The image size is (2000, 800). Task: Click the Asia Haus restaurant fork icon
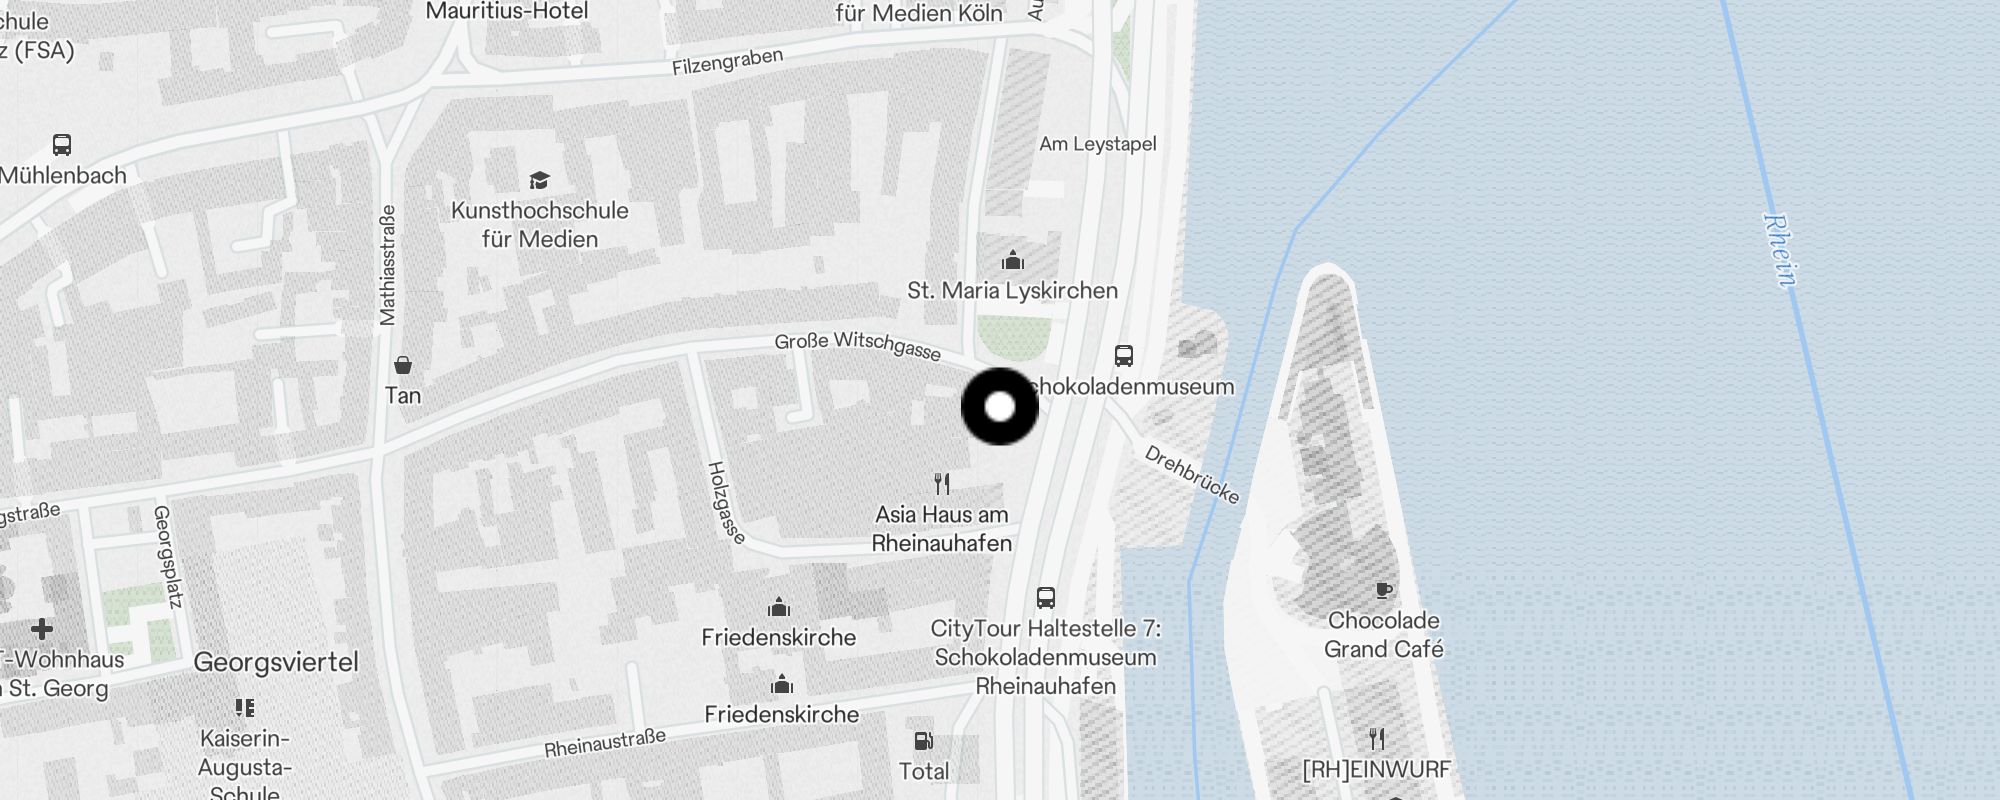click(x=942, y=484)
